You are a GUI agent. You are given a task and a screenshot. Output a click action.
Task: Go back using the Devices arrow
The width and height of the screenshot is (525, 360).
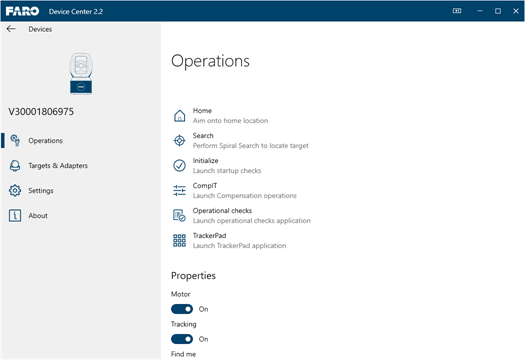coord(11,29)
